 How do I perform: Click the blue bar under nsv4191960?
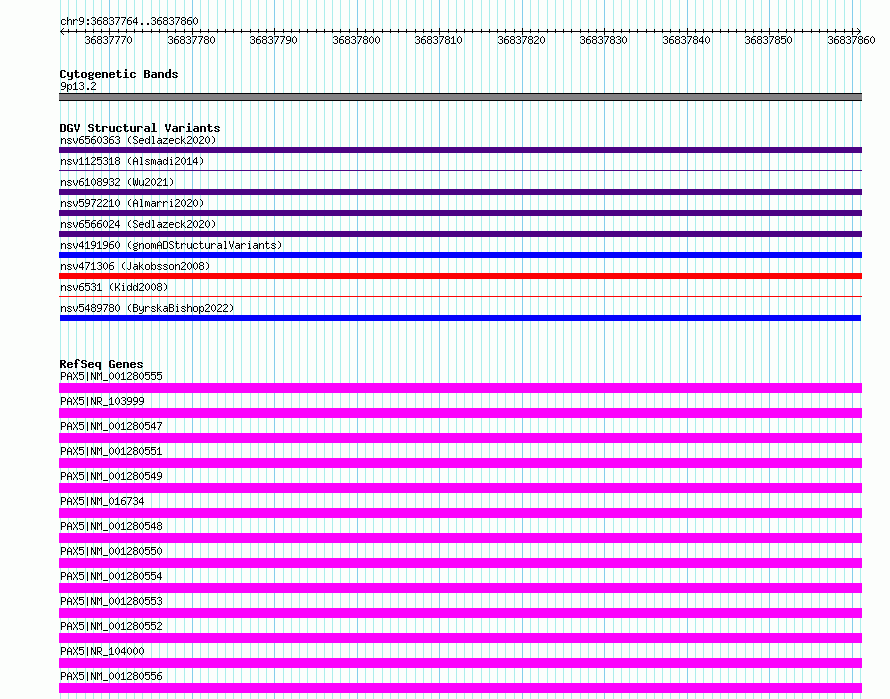pos(460,255)
